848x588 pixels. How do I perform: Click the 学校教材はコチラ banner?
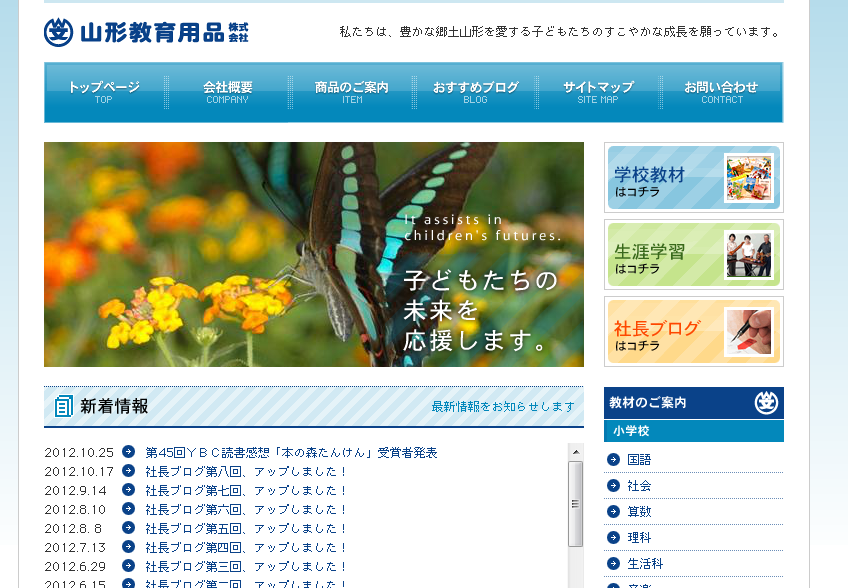693,178
